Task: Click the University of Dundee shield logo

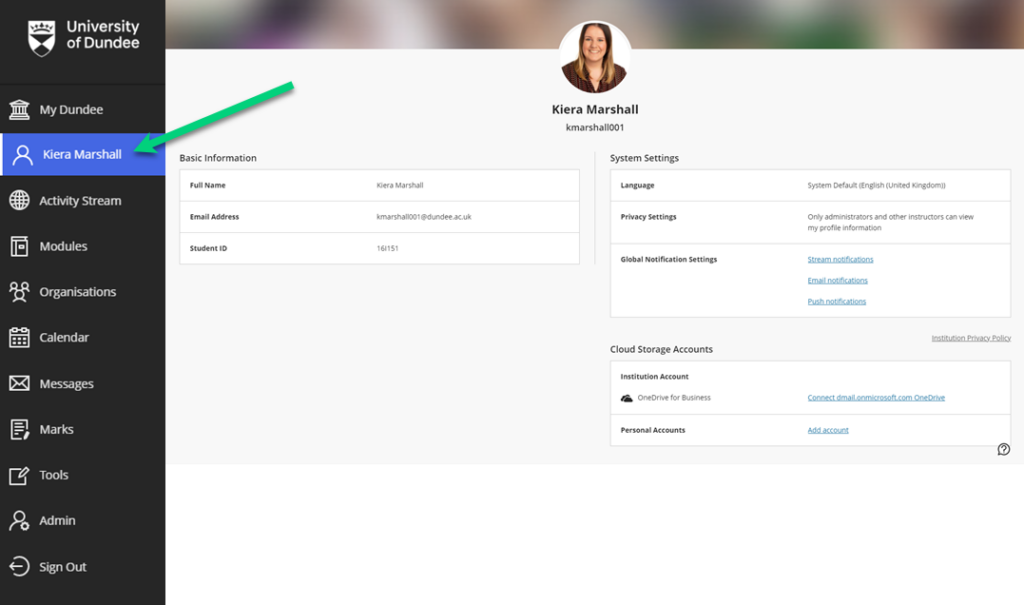Action: [41, 38]
